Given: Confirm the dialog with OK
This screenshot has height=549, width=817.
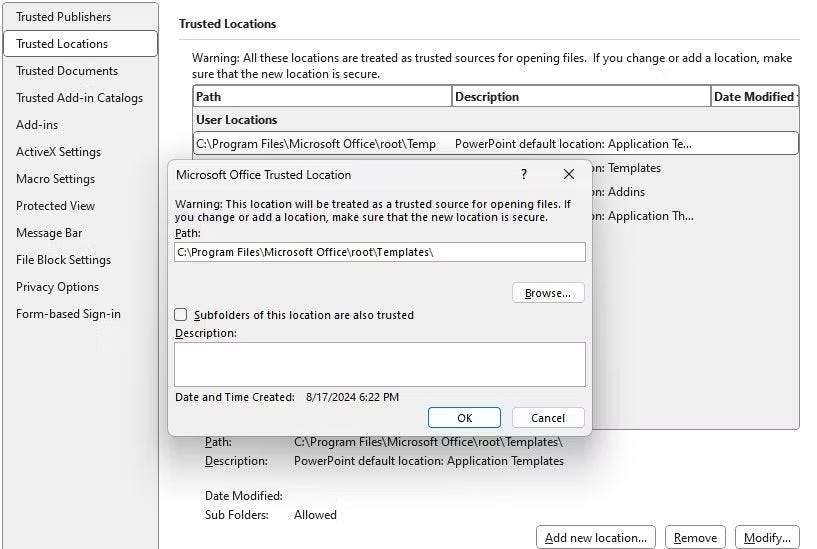Looking at the screenshot, I should [x=464, y=418].
